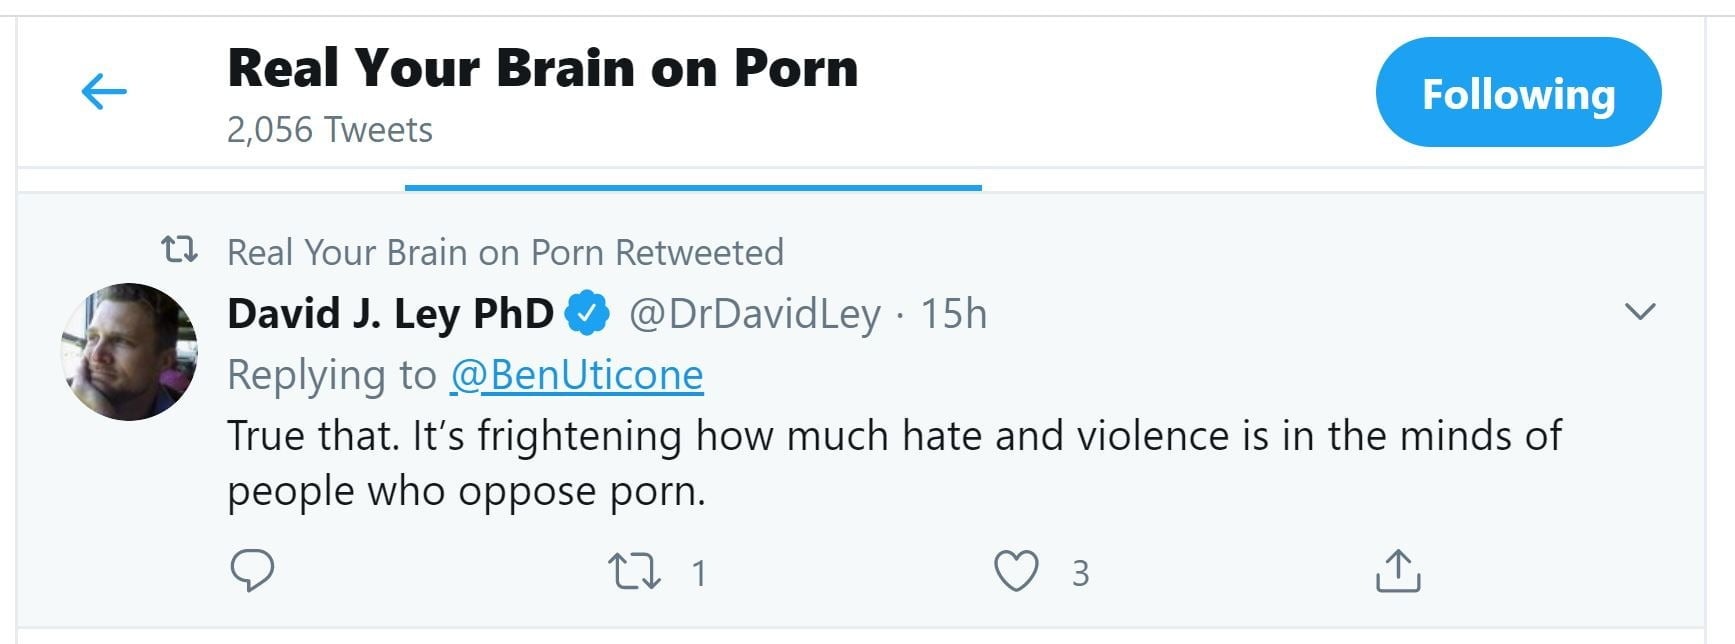
Task: Click the retweet count number 1
Action: click(x=699, y=573)
